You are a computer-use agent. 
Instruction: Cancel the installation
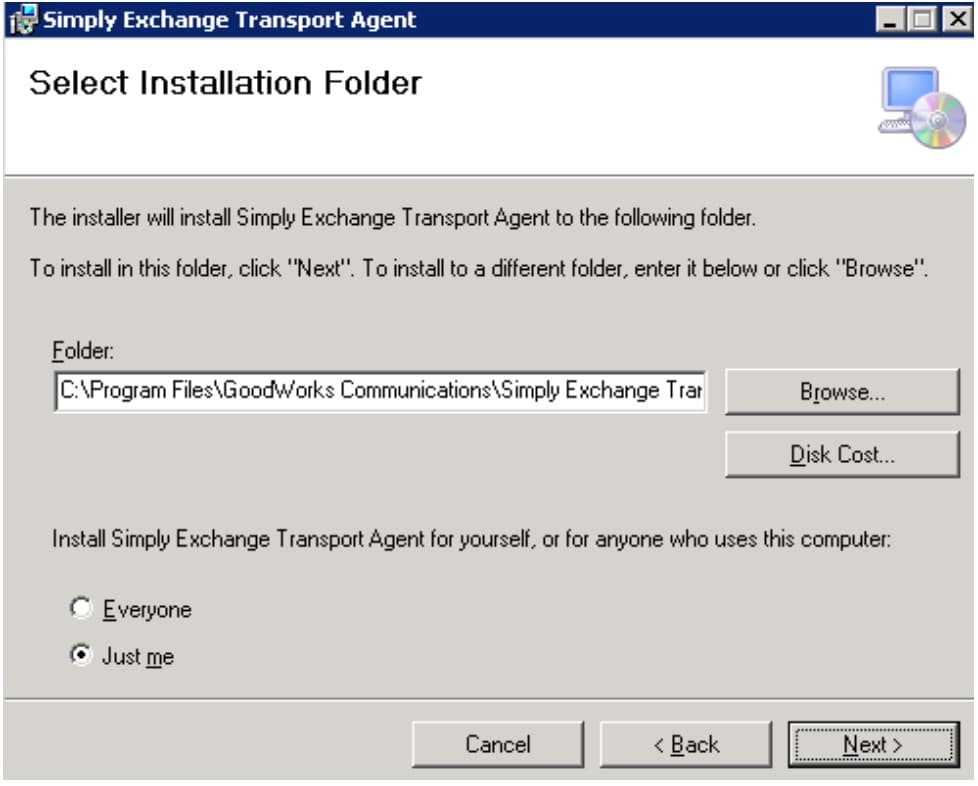(x=498, y=744)
